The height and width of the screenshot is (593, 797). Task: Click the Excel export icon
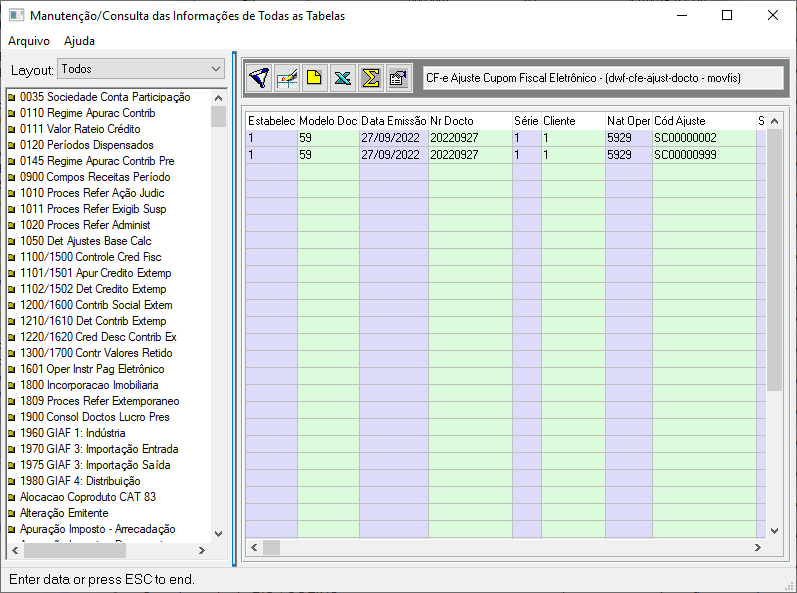tap(343, 78)
